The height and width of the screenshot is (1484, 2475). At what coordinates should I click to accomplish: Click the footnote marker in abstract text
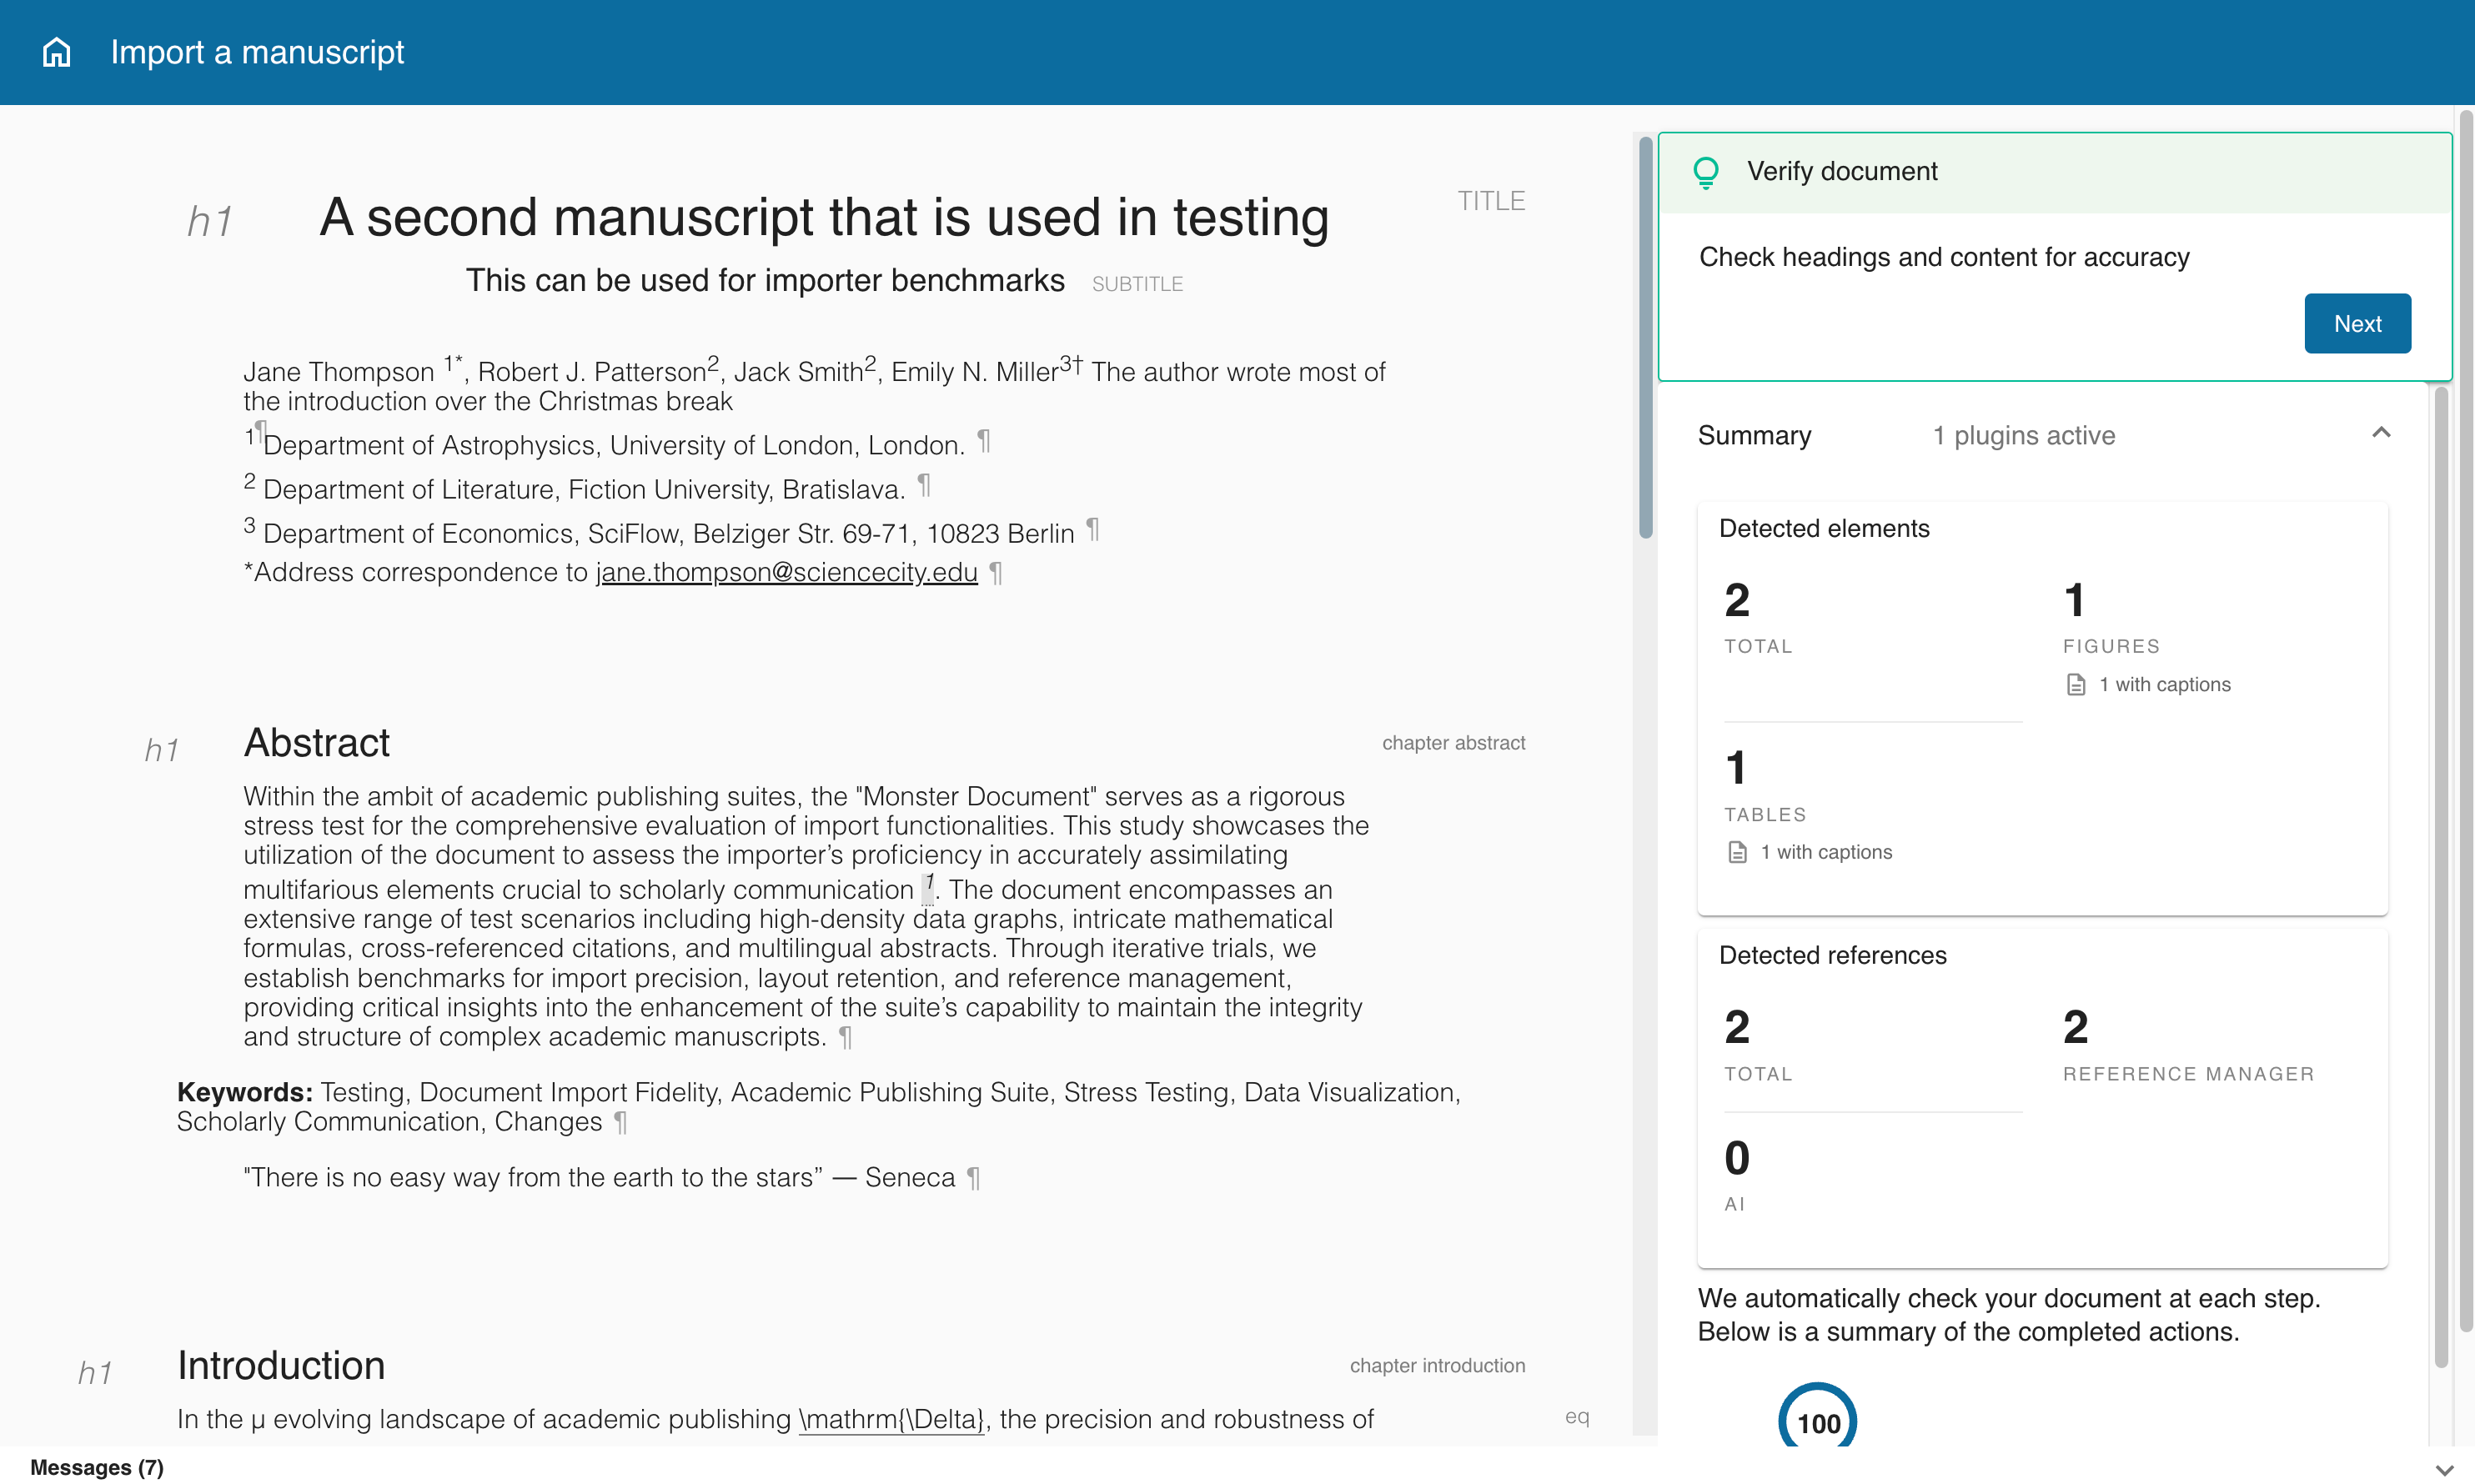(928, 886)
